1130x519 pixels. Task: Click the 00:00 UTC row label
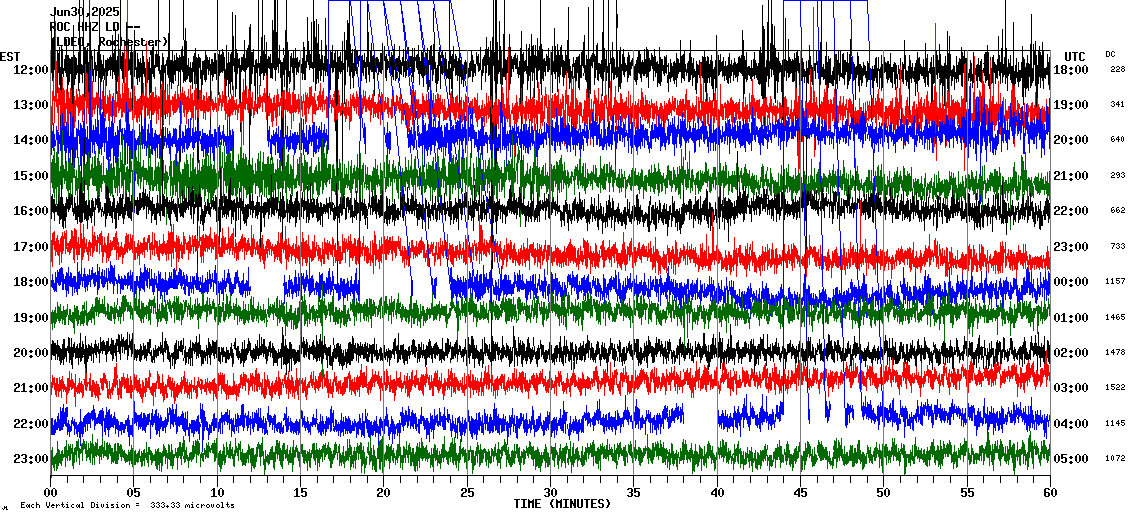pos(1071,282)
